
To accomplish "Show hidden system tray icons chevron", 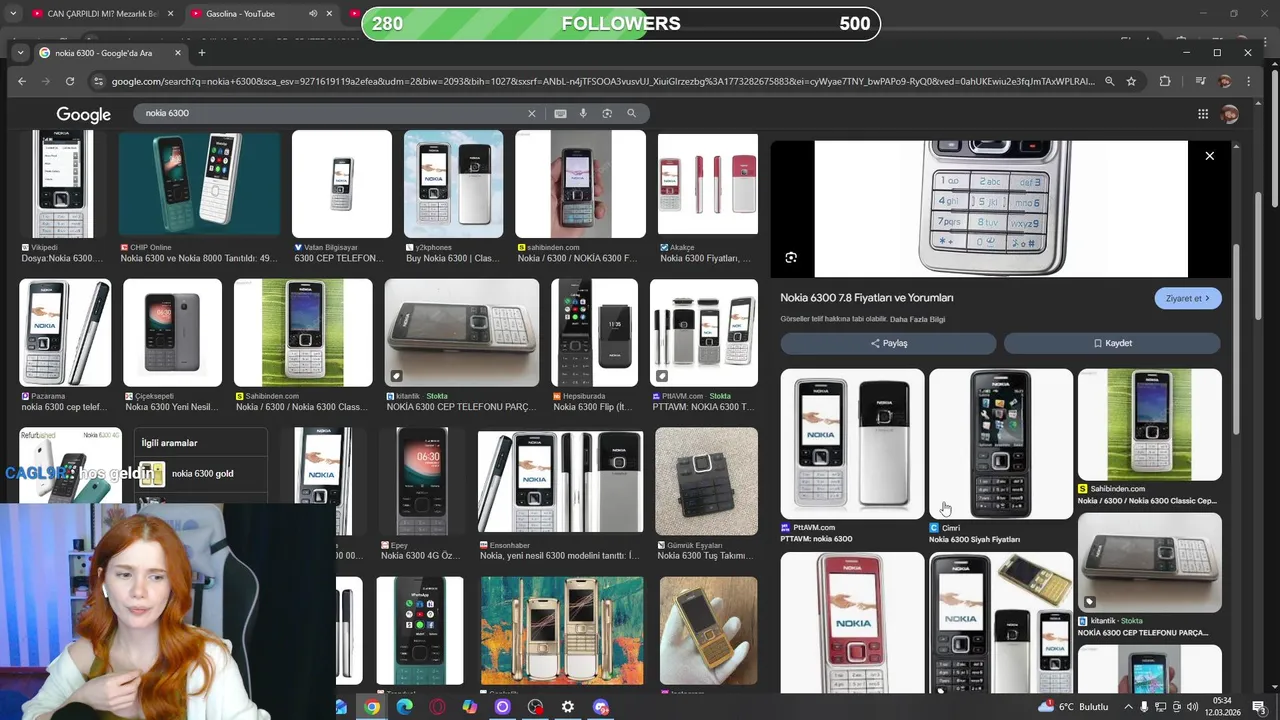I will tap(1129, 707).
